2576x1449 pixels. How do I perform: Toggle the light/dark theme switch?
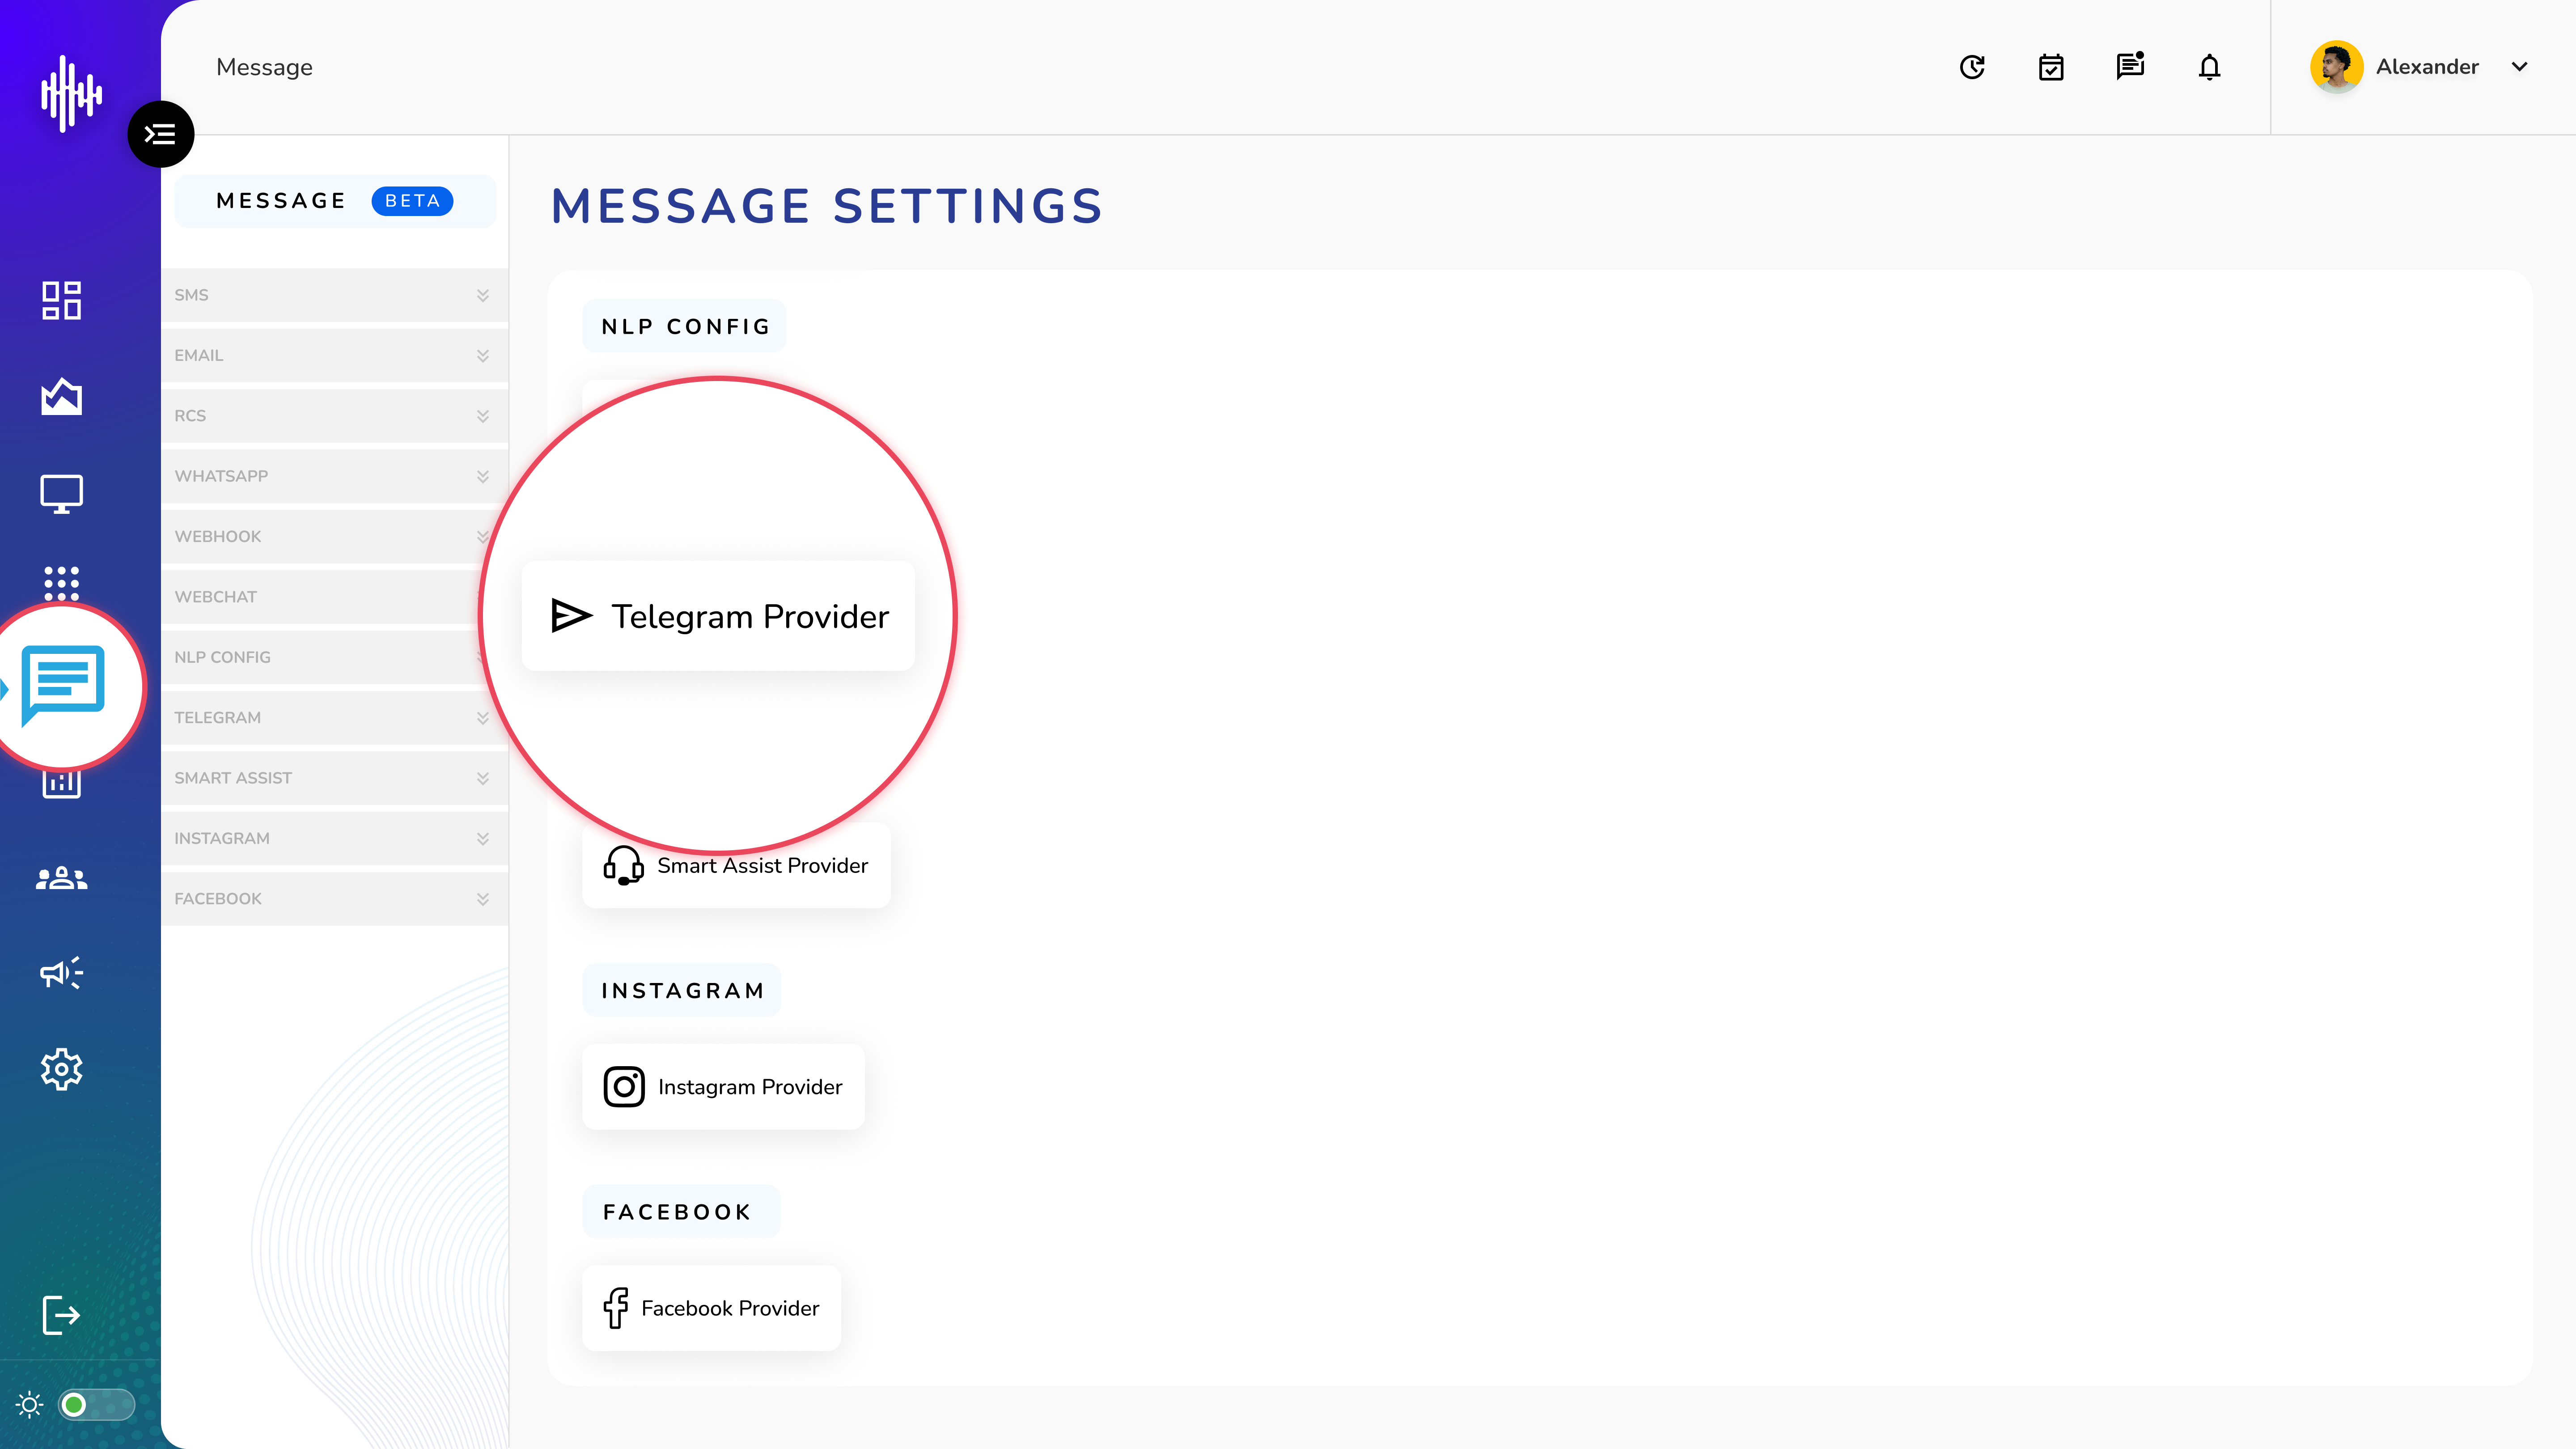click(96, 1405)
